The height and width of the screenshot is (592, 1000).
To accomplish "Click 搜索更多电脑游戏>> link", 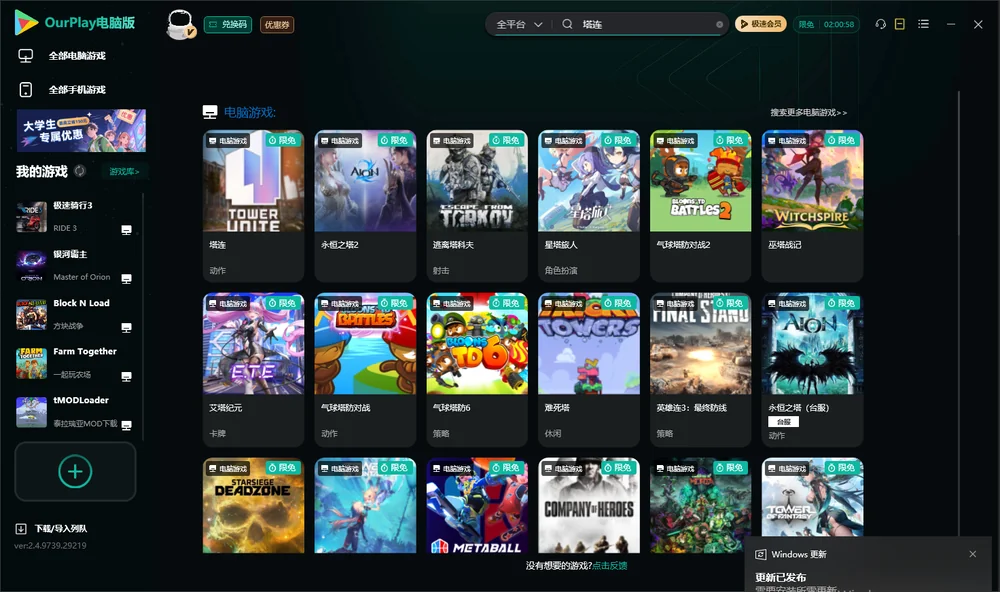I will 808,112.
